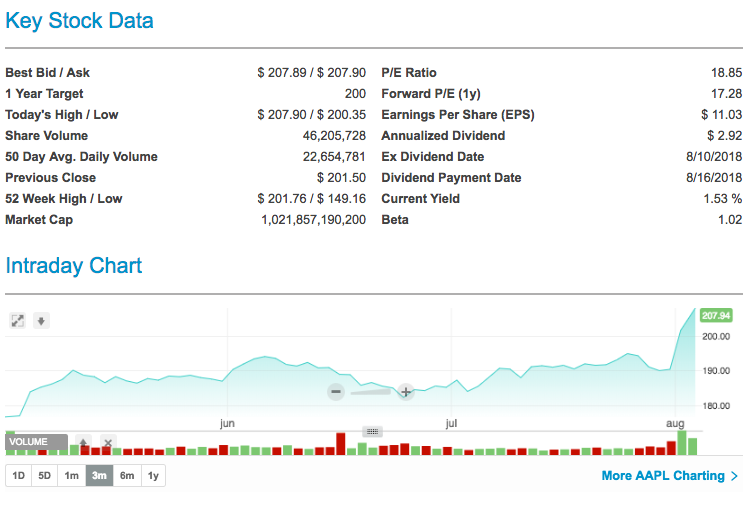Click the Annualized Dividend label
The height and width of the screenshot is (506, 750).
443,136
